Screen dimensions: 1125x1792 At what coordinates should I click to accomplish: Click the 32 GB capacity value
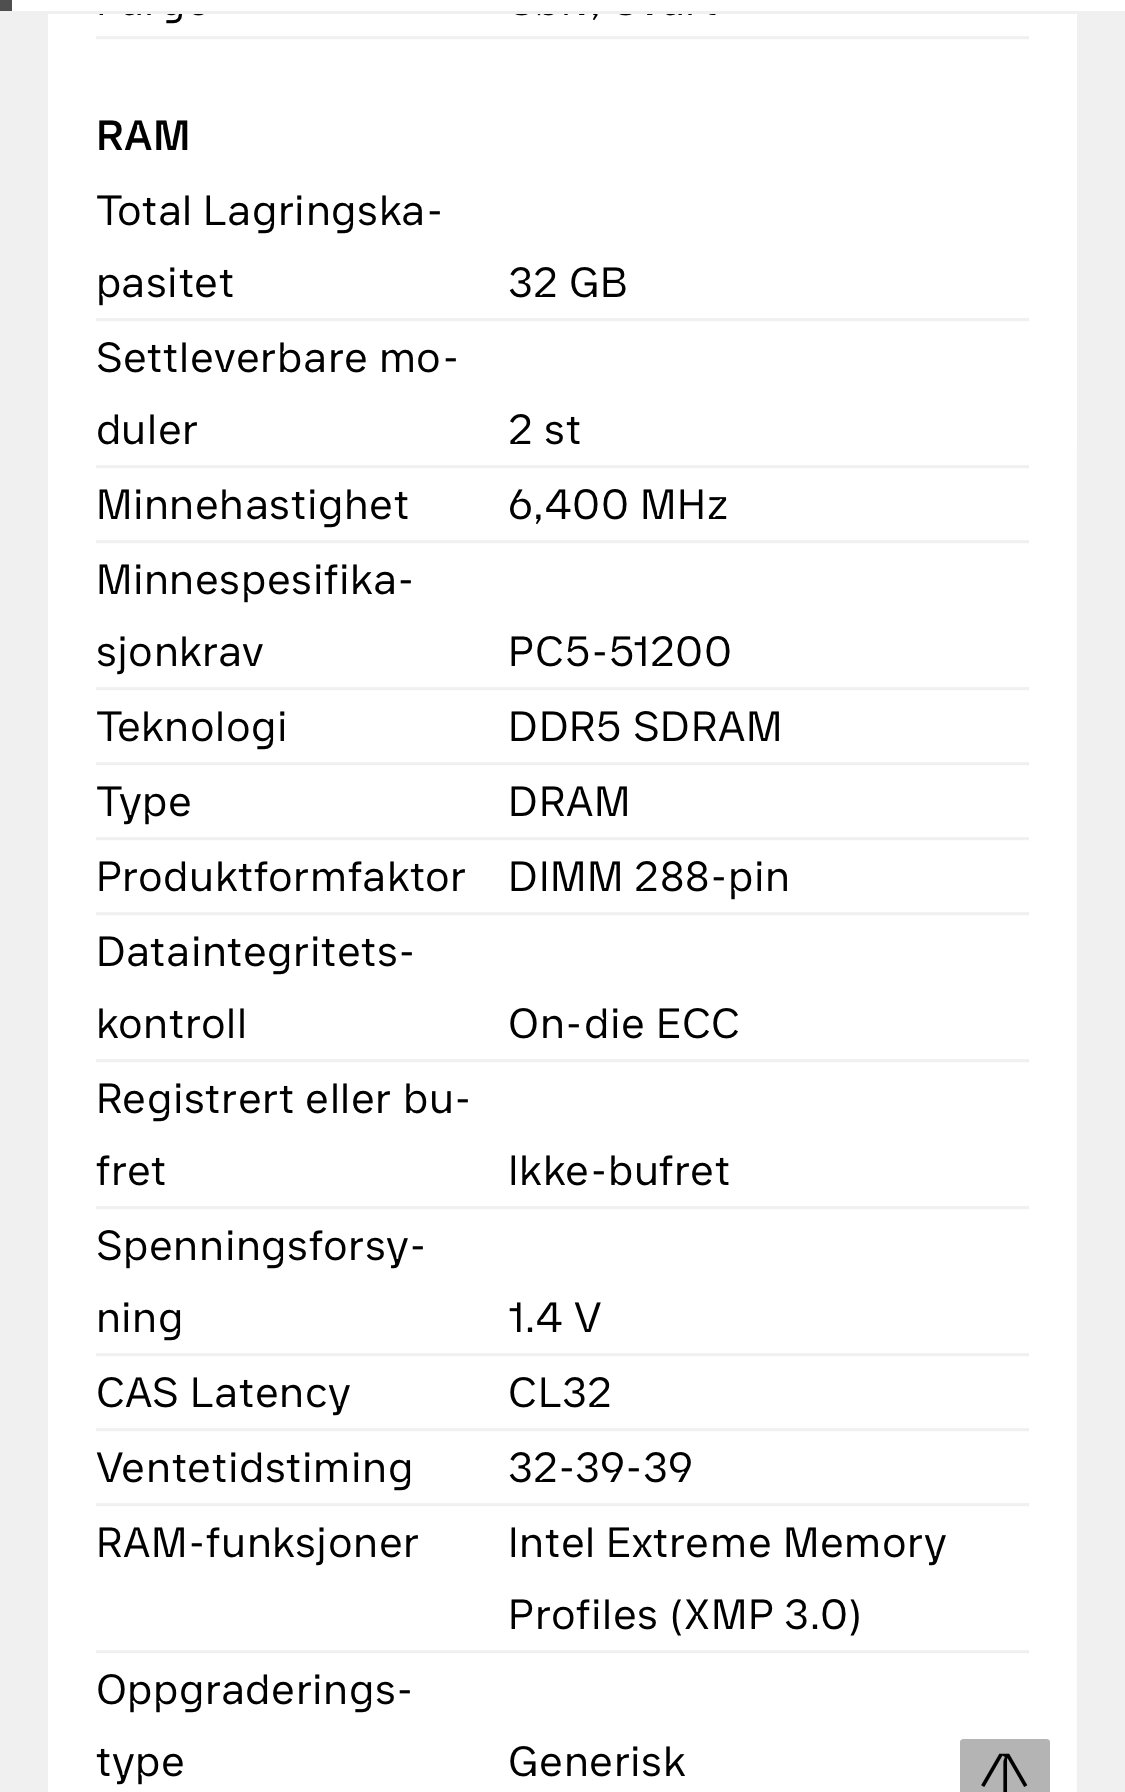coord(567,283)
